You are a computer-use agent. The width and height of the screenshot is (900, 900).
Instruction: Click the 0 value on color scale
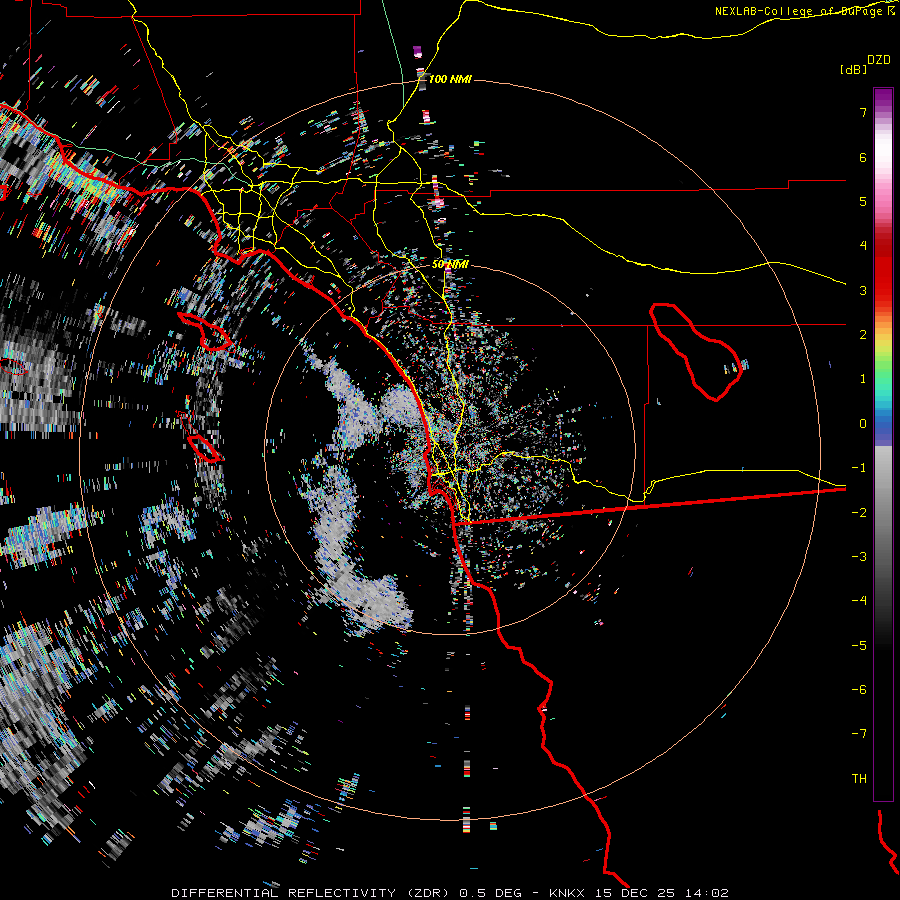tap(863, 423)
